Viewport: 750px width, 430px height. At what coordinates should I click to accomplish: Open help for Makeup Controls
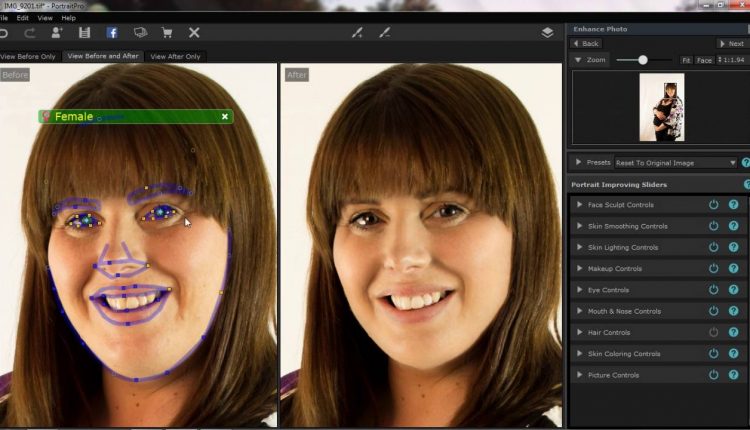coord(733,268)
